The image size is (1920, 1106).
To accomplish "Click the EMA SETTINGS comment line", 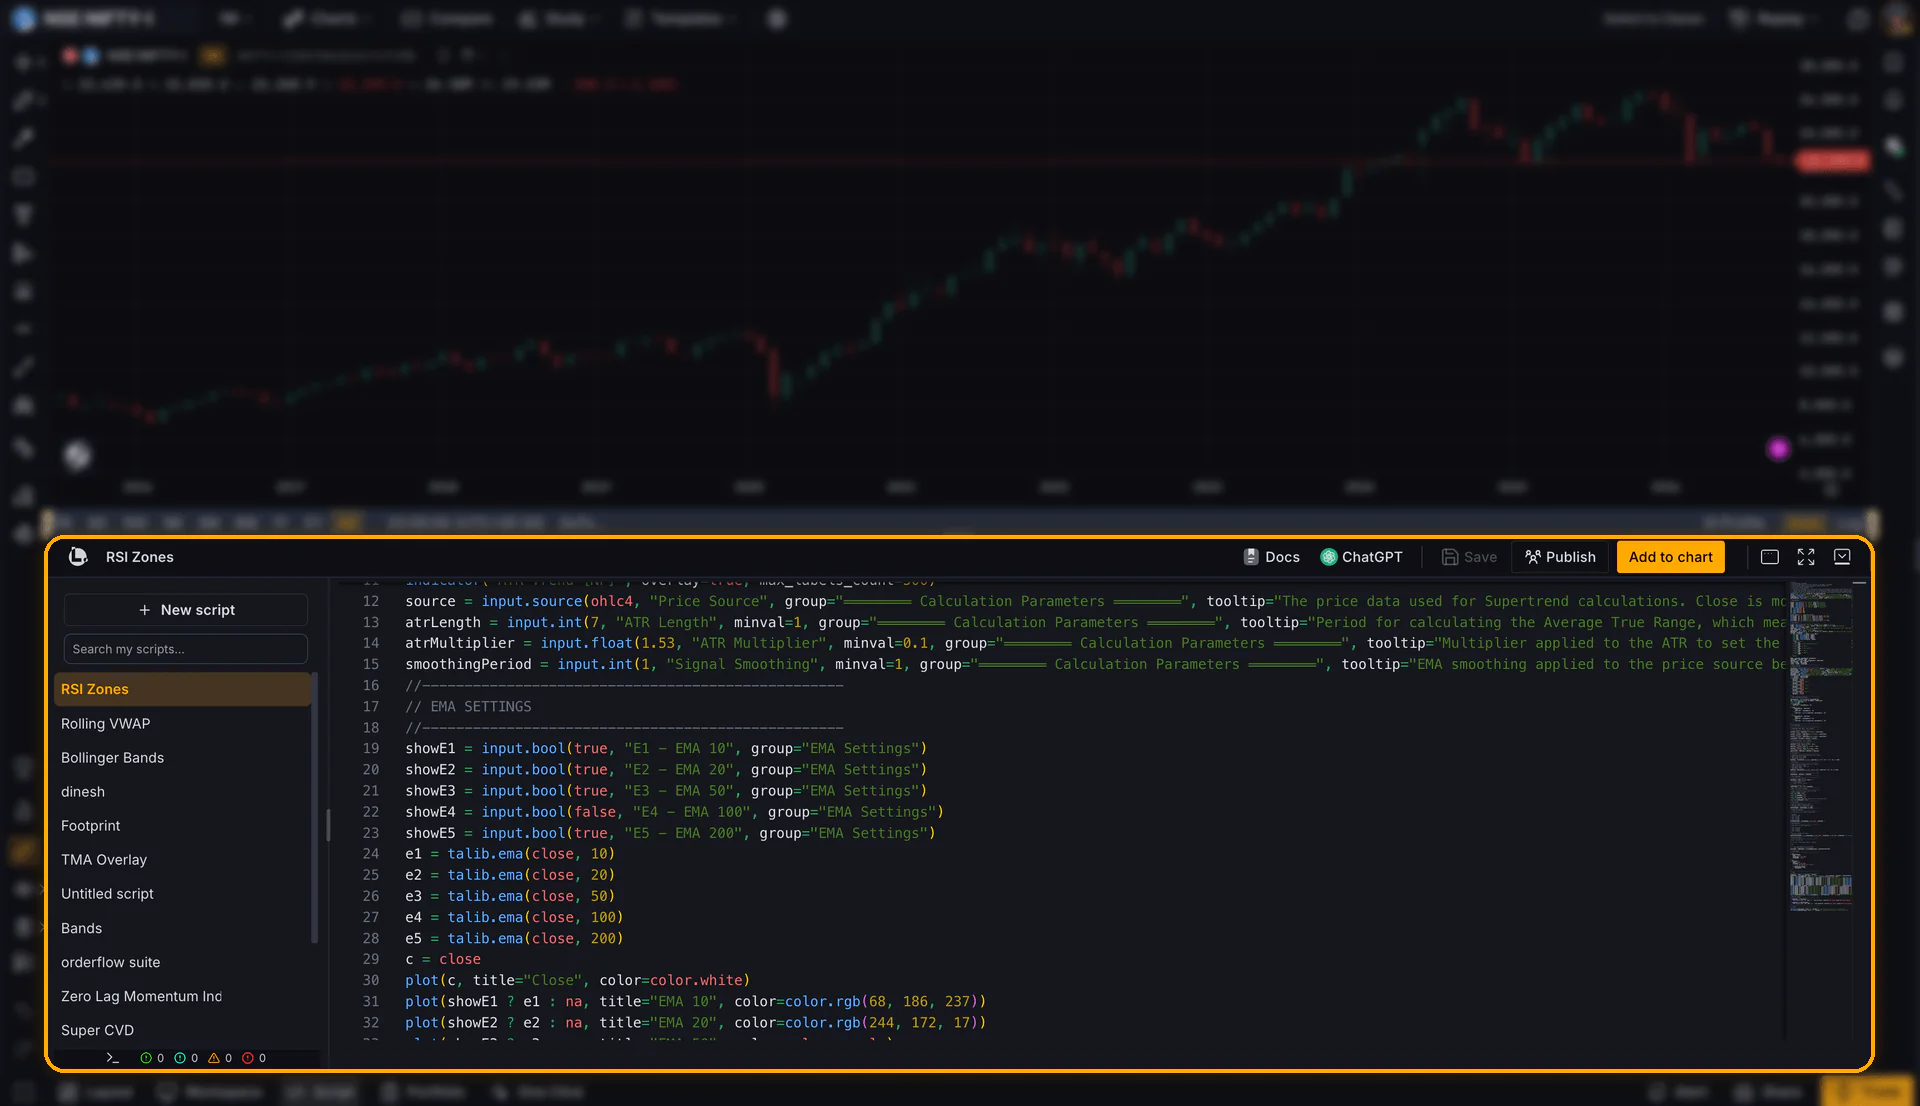I will pos(468,707).
